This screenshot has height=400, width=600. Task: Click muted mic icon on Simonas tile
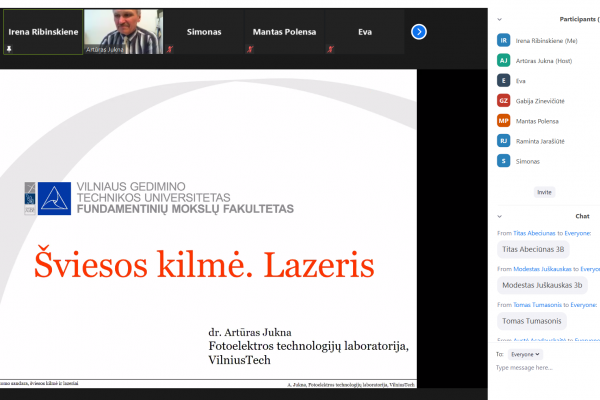pos(170,49)
